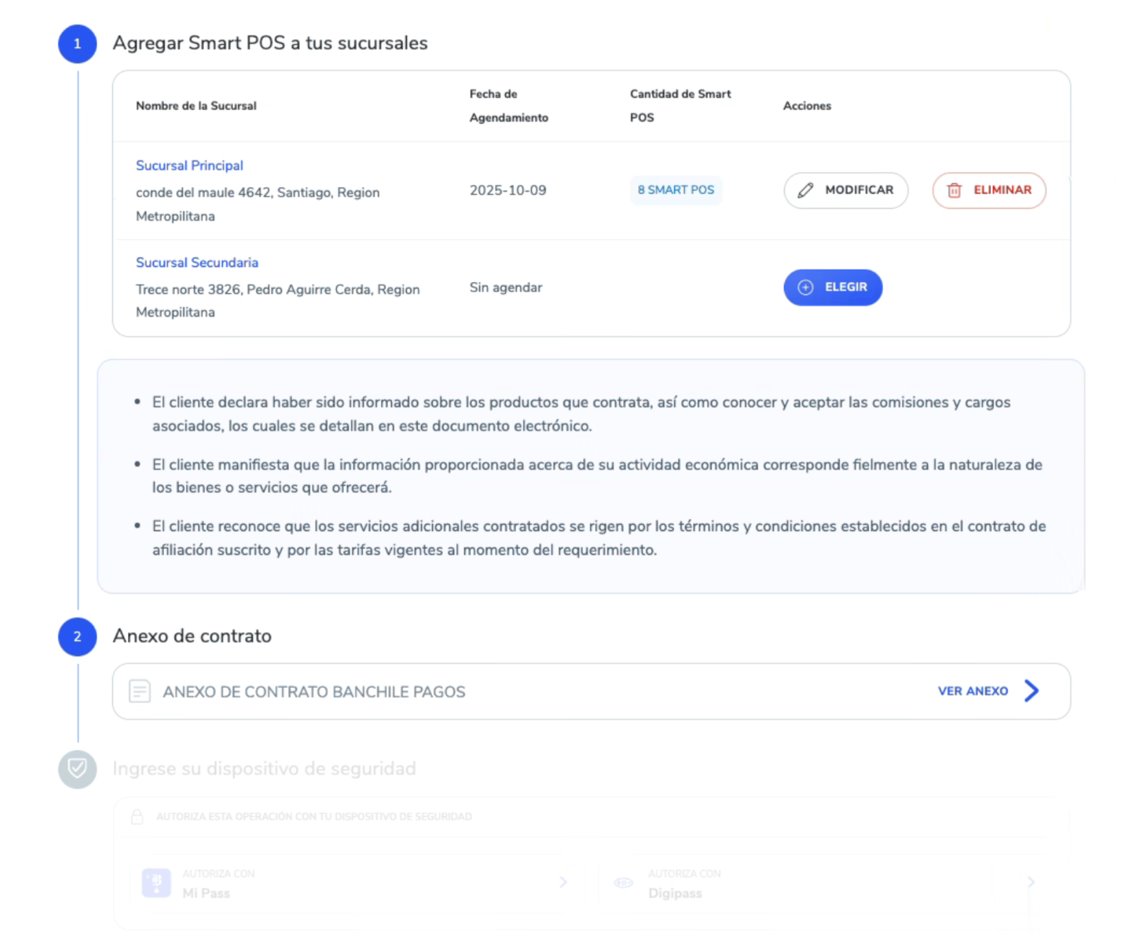Click the plus icon in ELEGIR
Screen dimensions: 1140x936
coord(805,287)
